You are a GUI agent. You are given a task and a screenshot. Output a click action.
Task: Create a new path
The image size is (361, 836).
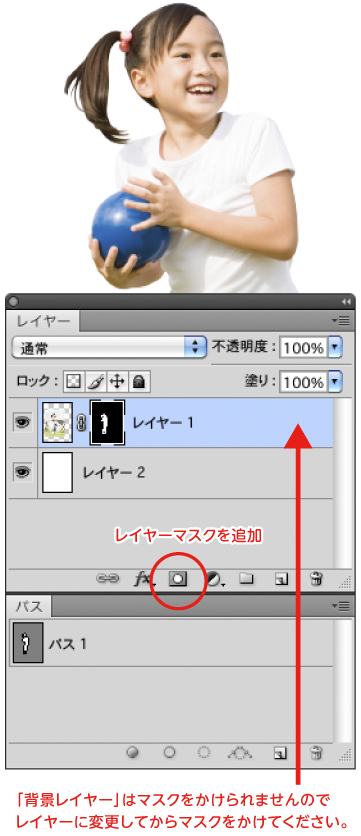tap(281, 753)
